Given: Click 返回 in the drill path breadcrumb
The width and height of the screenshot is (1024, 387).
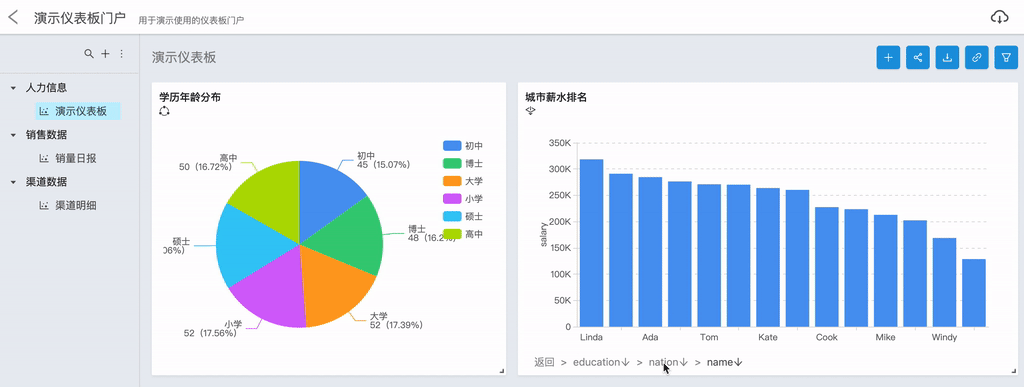Looking at the screenshot, I should pyautogui.click(x=544, y=362).
